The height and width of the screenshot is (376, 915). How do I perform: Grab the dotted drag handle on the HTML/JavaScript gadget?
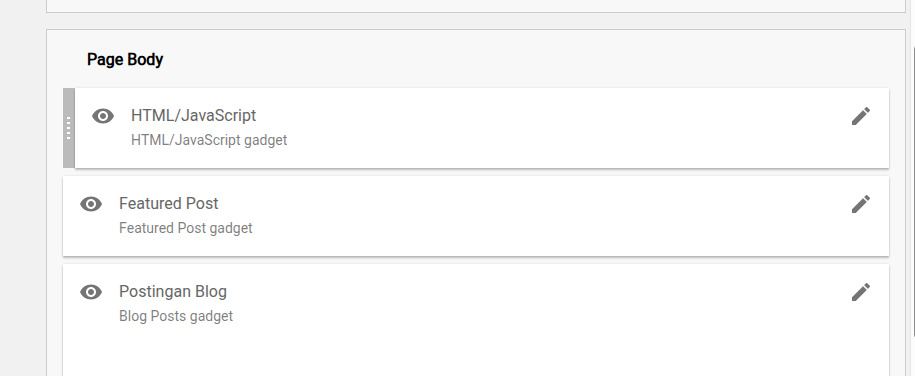[x=69, y=128]
